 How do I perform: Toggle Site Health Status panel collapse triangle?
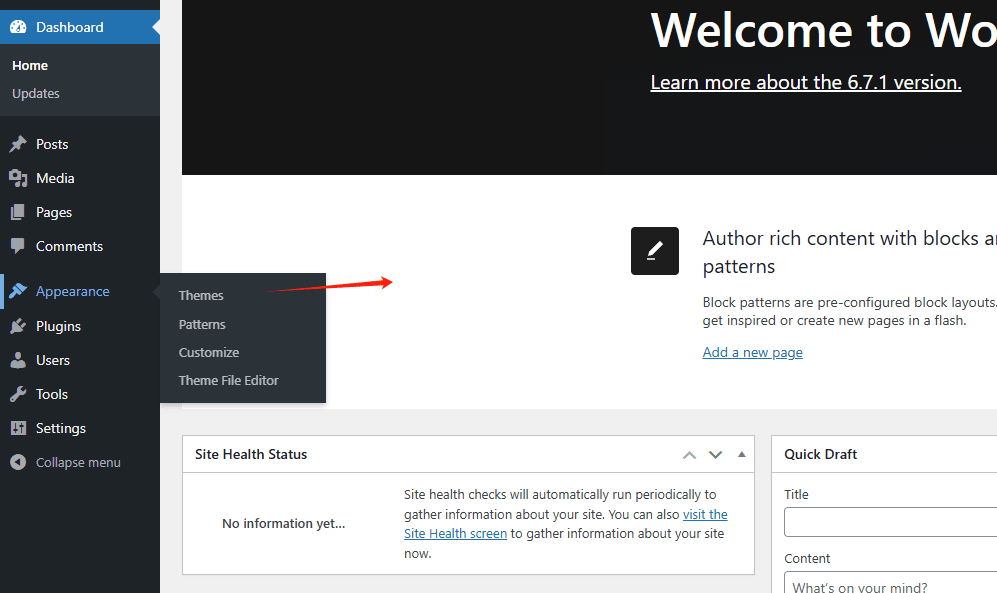[x=741, y=454]
